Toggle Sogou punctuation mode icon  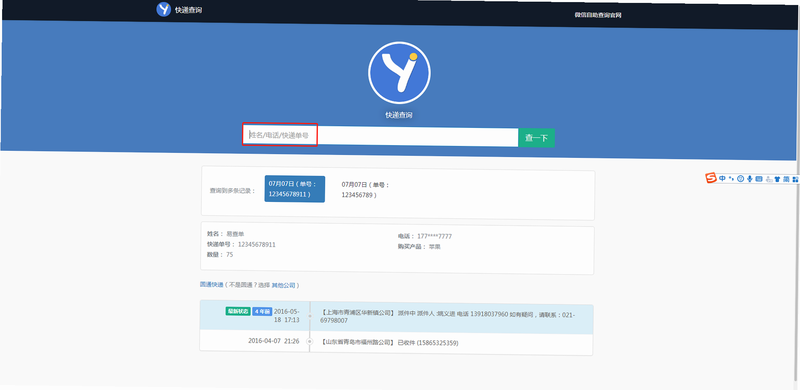point(731,179)
